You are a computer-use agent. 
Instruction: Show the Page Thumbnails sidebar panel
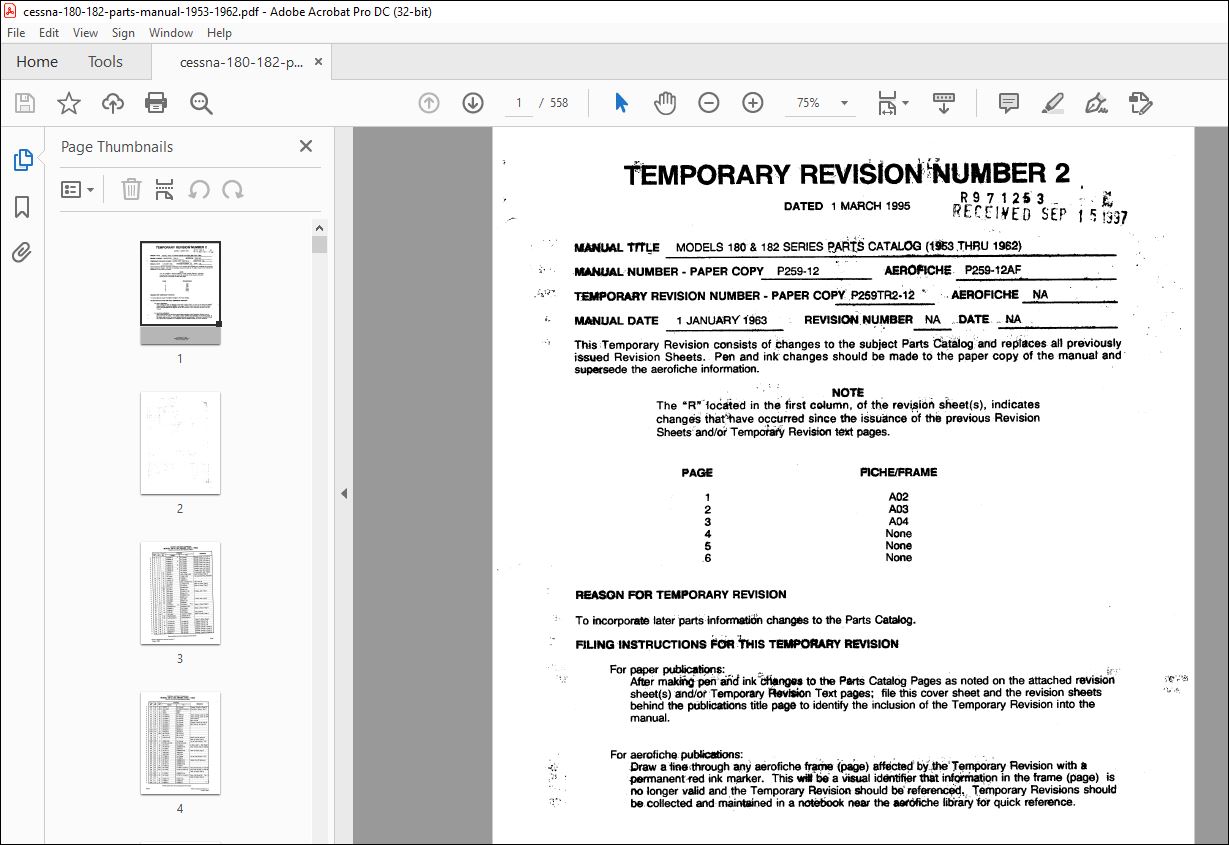(x=22, y=160)
